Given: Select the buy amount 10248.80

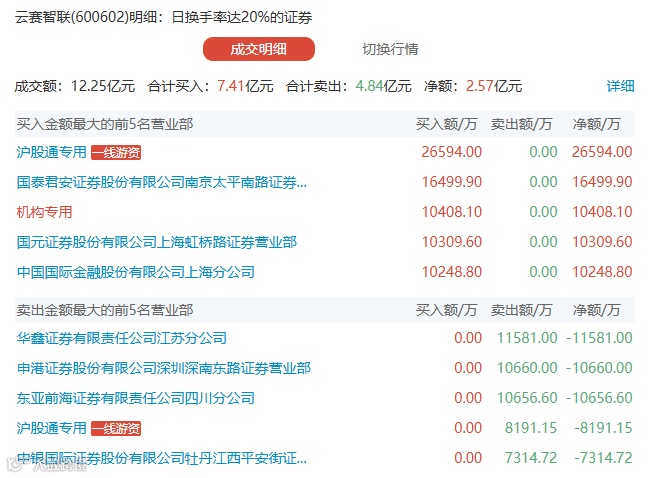Looking at the screenshot, I should click(451, 272).
